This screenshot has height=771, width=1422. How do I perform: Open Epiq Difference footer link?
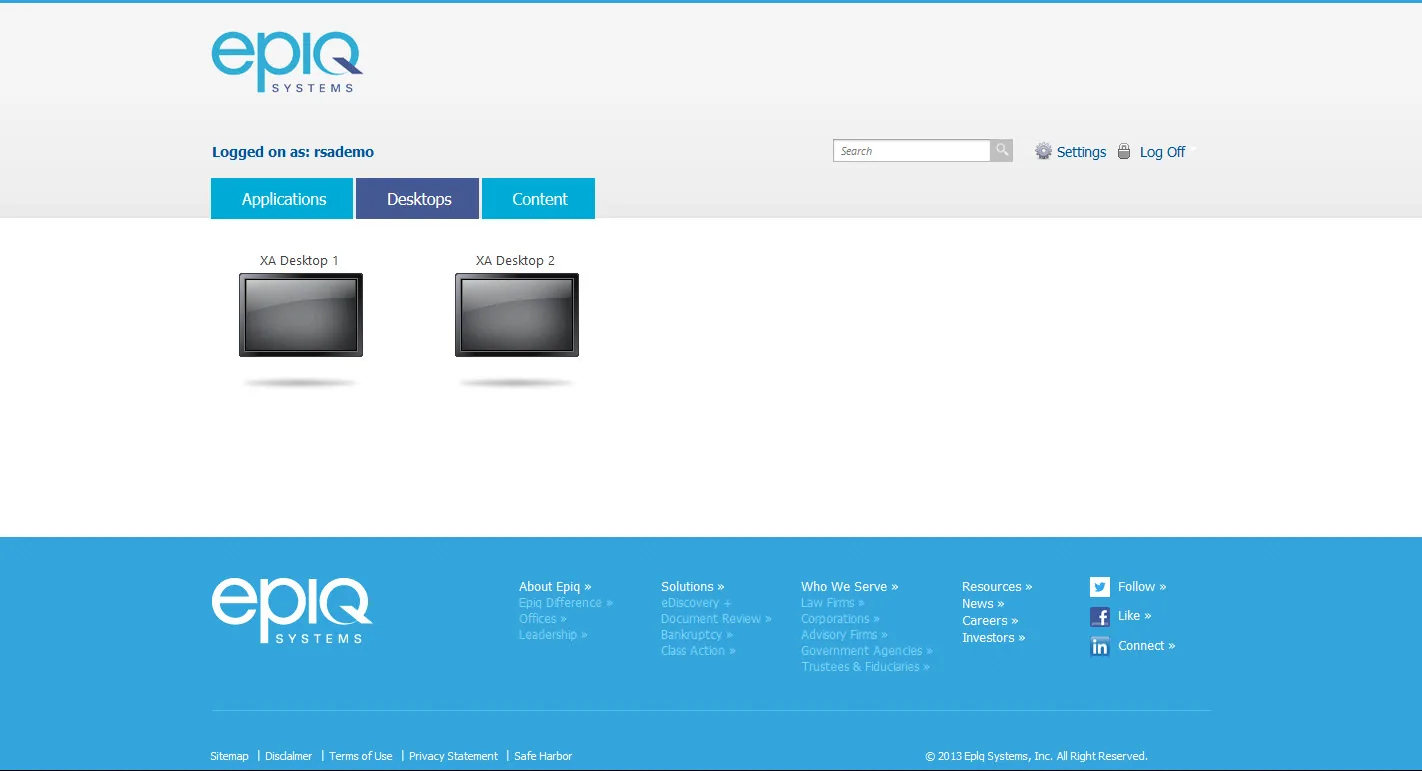click(565, 603)
